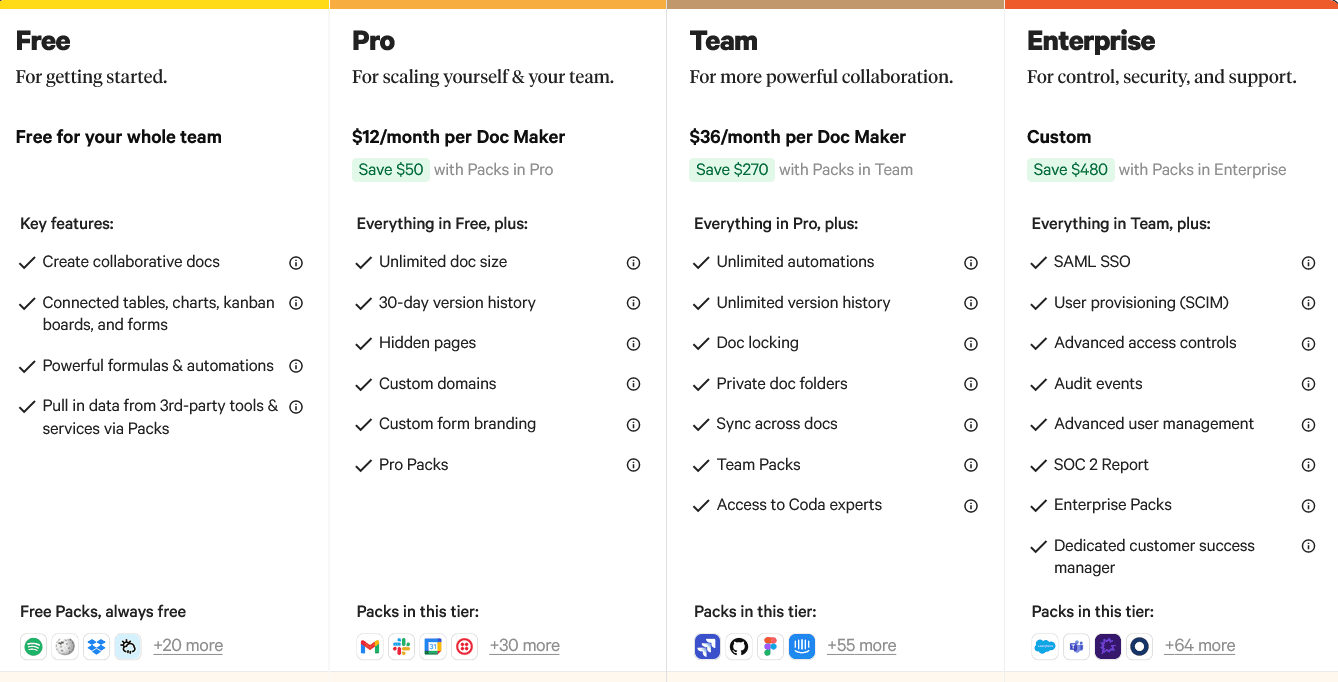Click the +20 more Free Packs link
The width and height of the screenshot is (1338, 682).
(188, 646)
